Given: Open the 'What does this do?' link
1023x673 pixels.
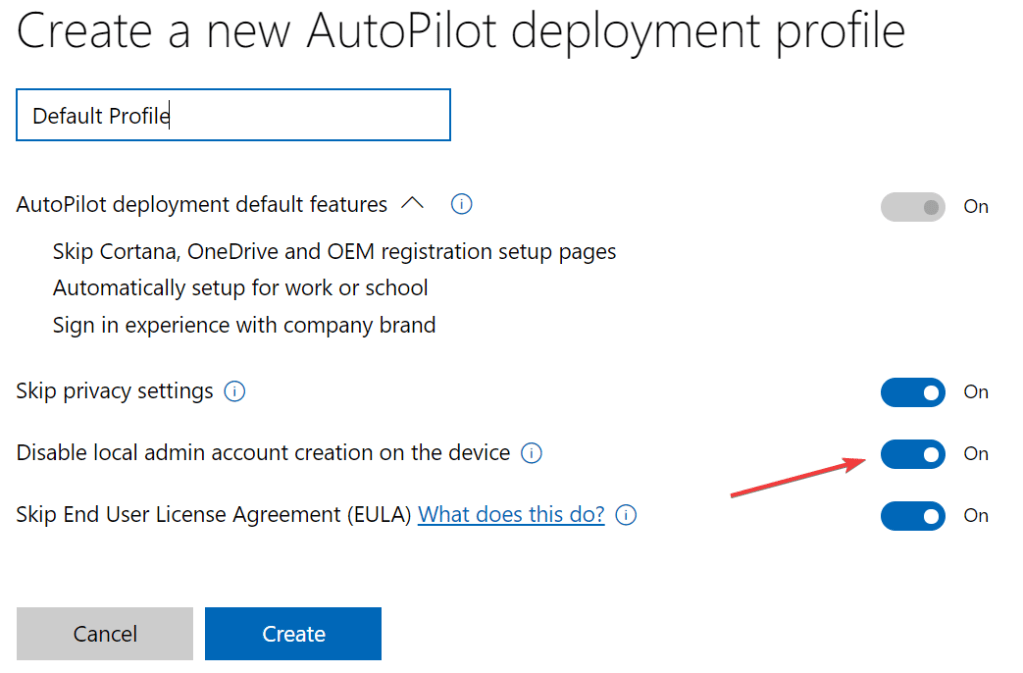Looking at the screenshot, I should click(511, 515).
